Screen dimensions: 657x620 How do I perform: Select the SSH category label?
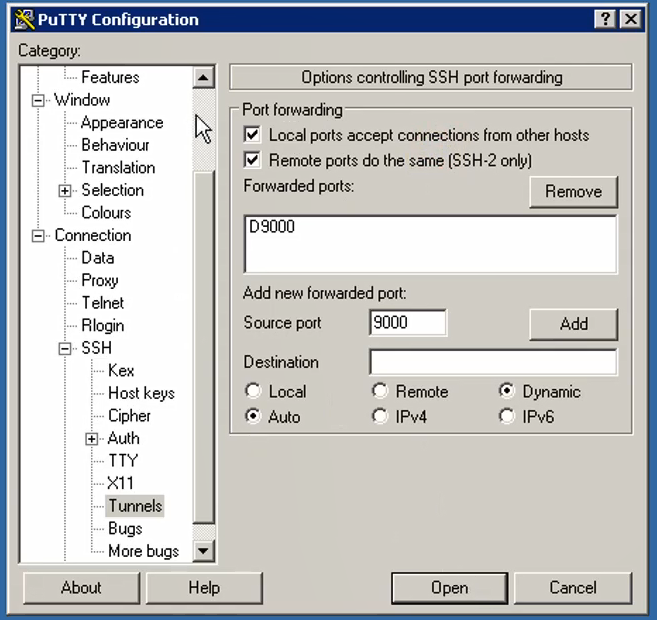coord(96,348)
